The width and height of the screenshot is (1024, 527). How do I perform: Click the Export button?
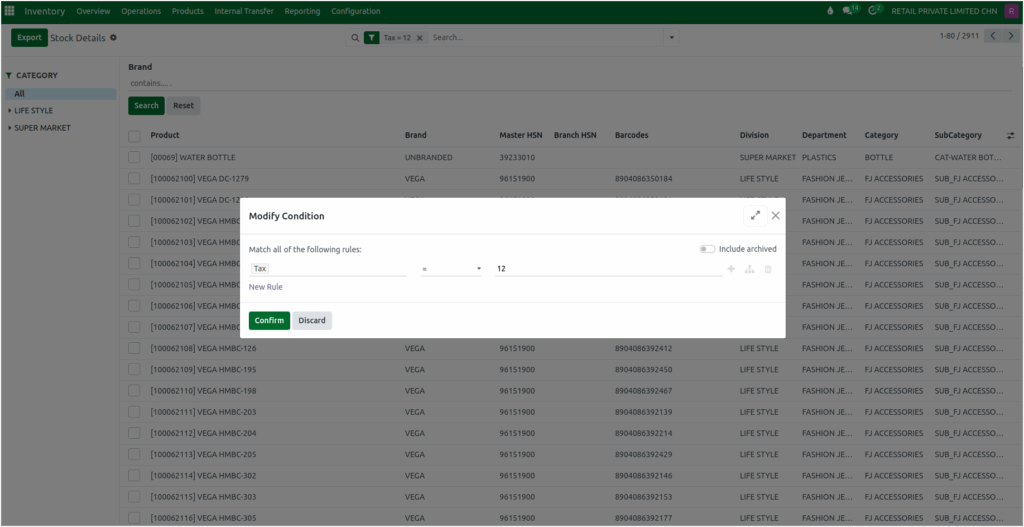tap(29, 38)
